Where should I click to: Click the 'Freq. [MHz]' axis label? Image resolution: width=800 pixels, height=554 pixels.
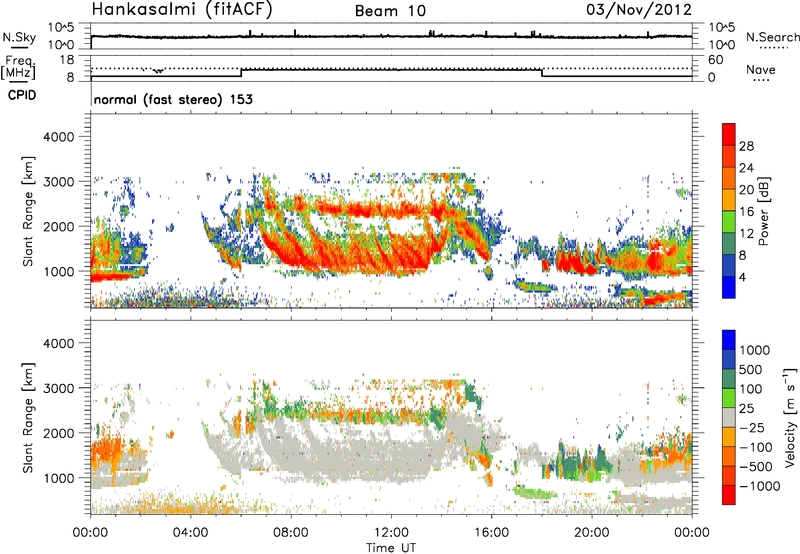[19, 67]
